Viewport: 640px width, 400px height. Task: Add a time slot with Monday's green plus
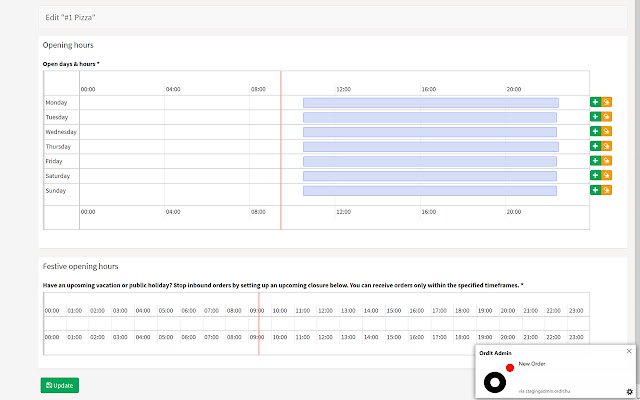coord(595,102)
